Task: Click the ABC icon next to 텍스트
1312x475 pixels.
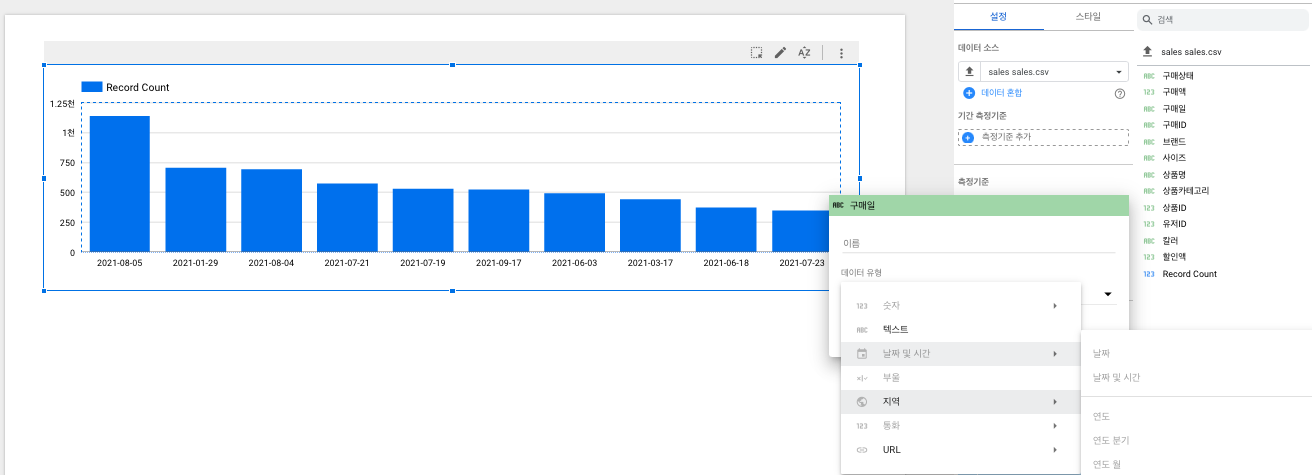Action: tap(862, 330)
